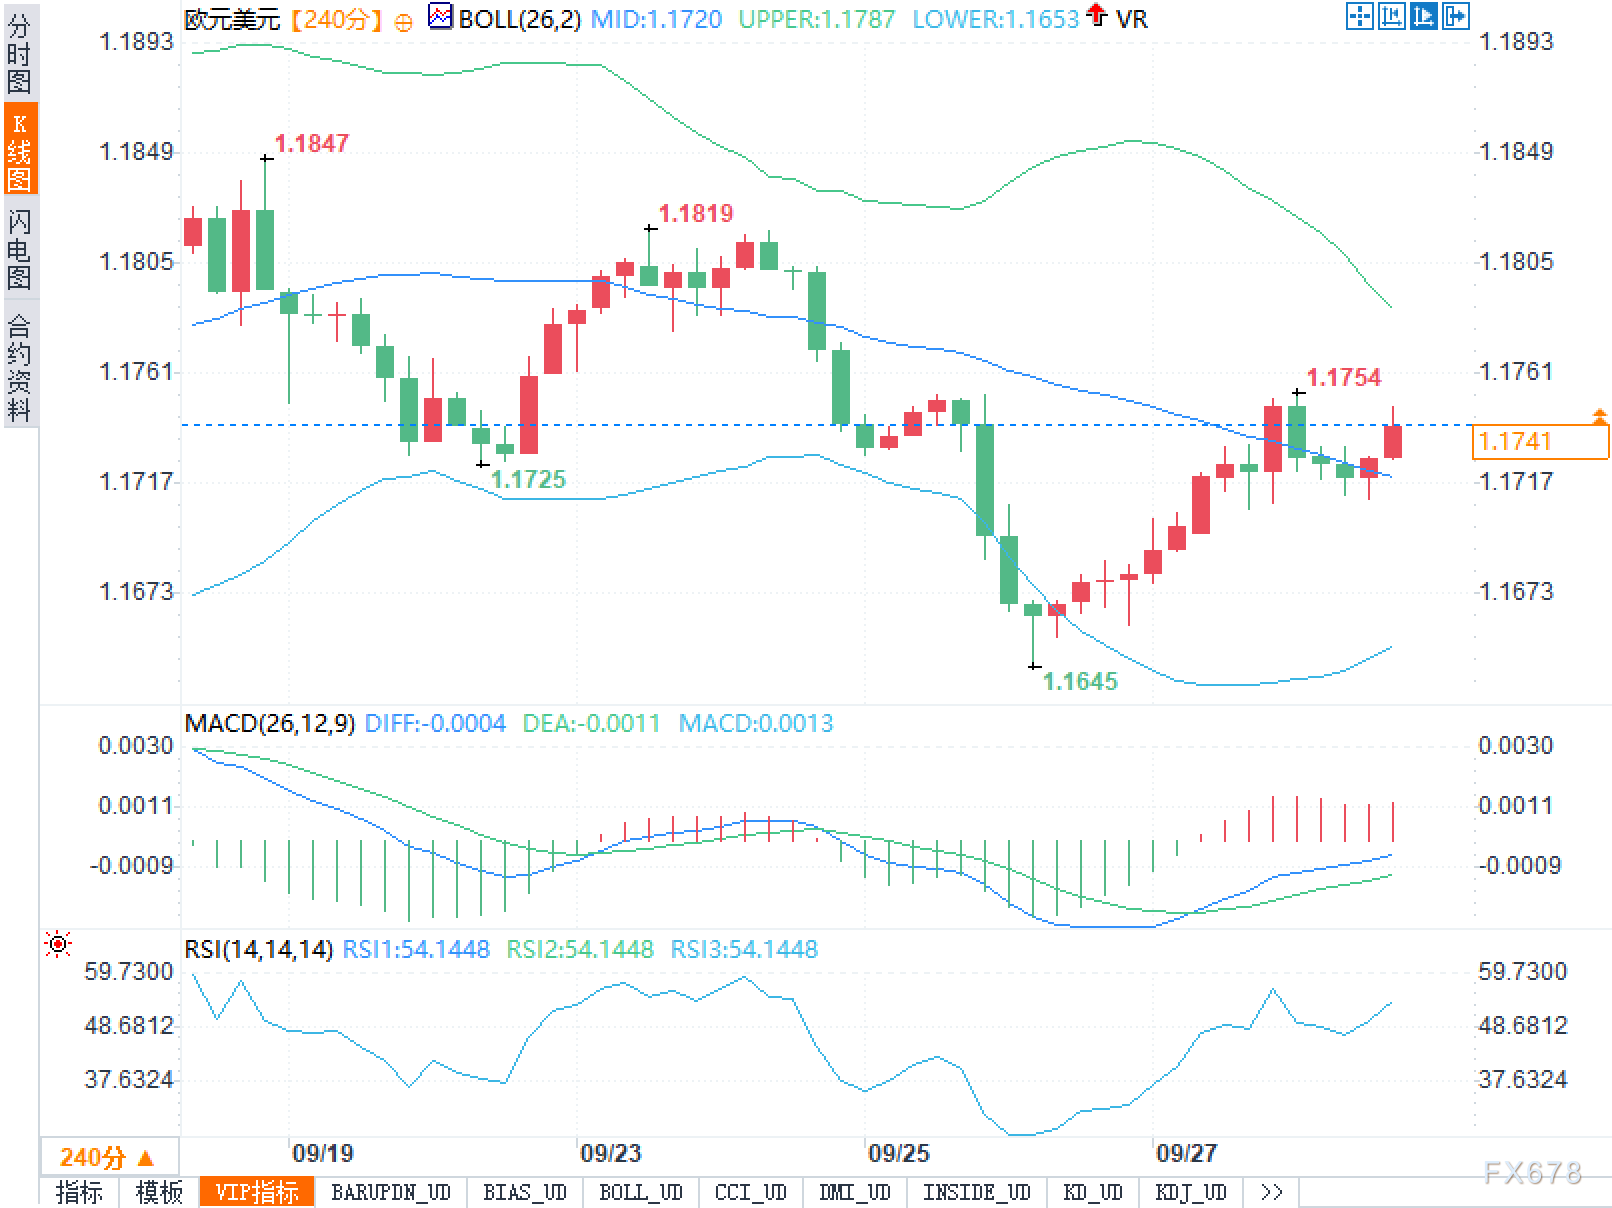This screenshot has width=1612, height=1208.
Task: Click the orange price alert marker at 1.1741
Action: (x=1599, y=416)
